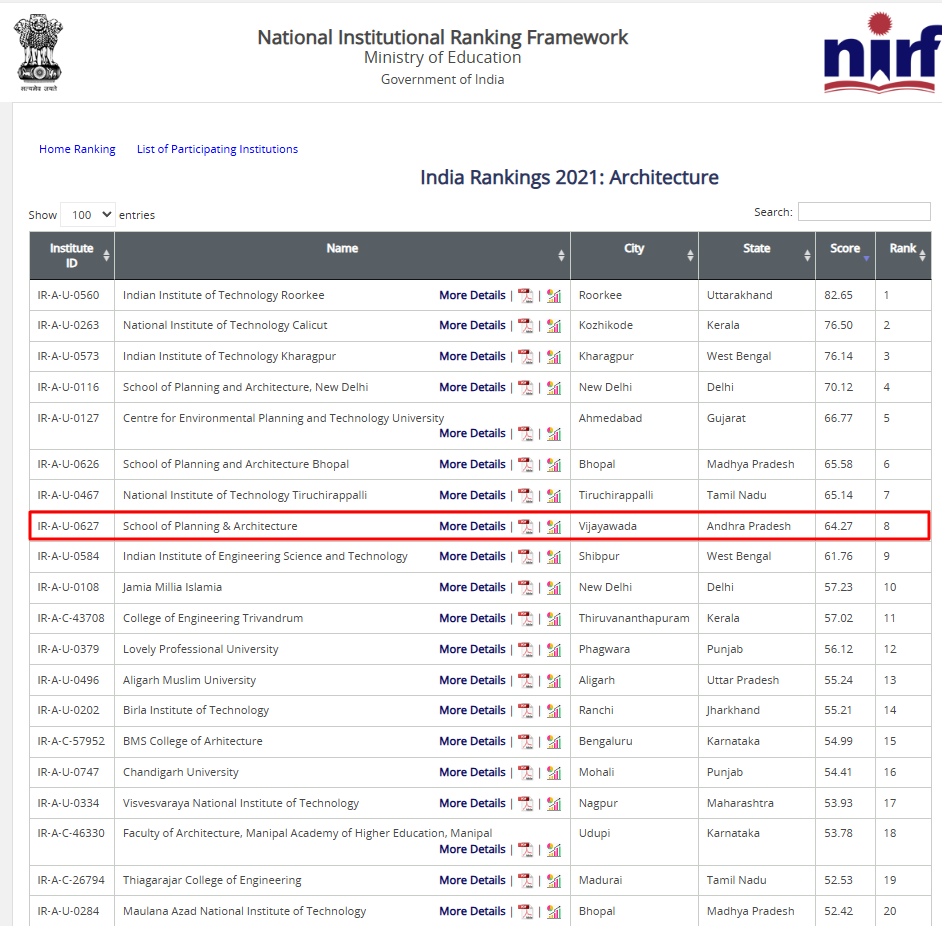
Task: Open the Show entries dropdown
Action: click(x=88, y=215)
